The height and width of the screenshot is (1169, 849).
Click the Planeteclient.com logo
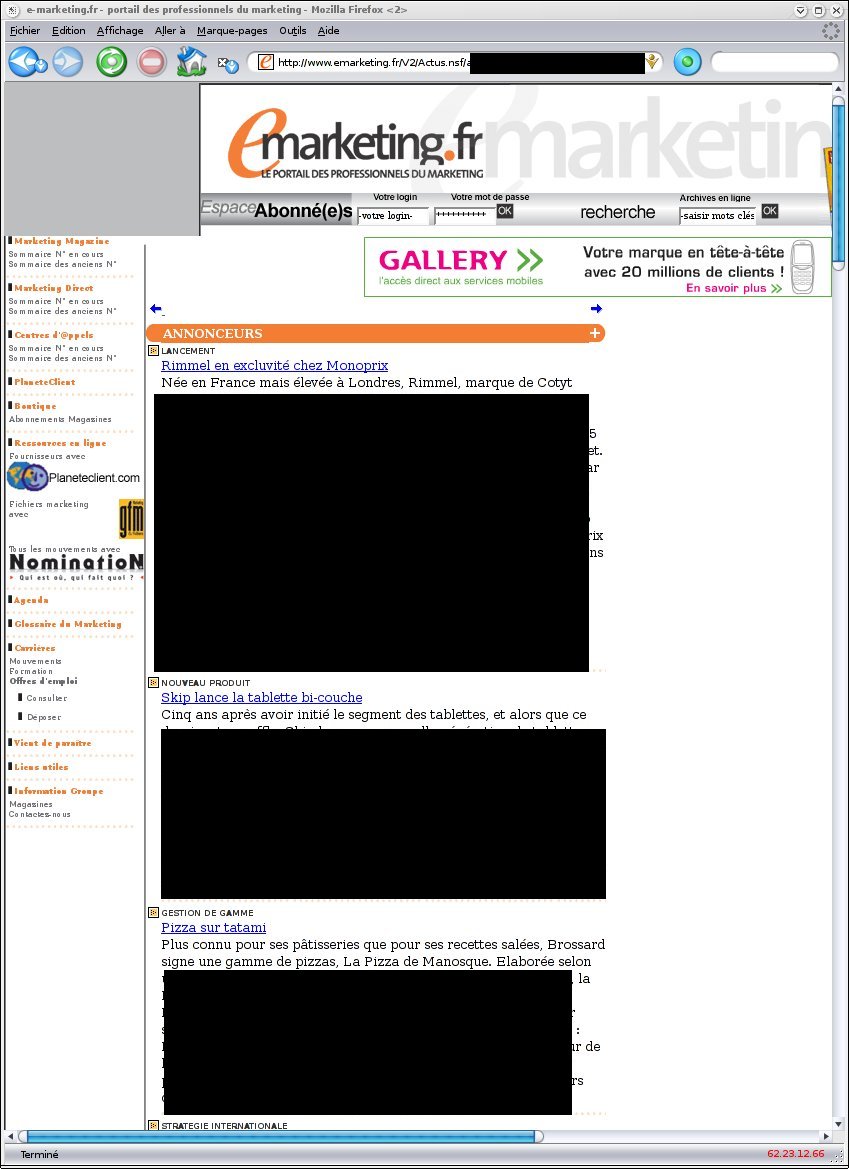pos(74,477)
